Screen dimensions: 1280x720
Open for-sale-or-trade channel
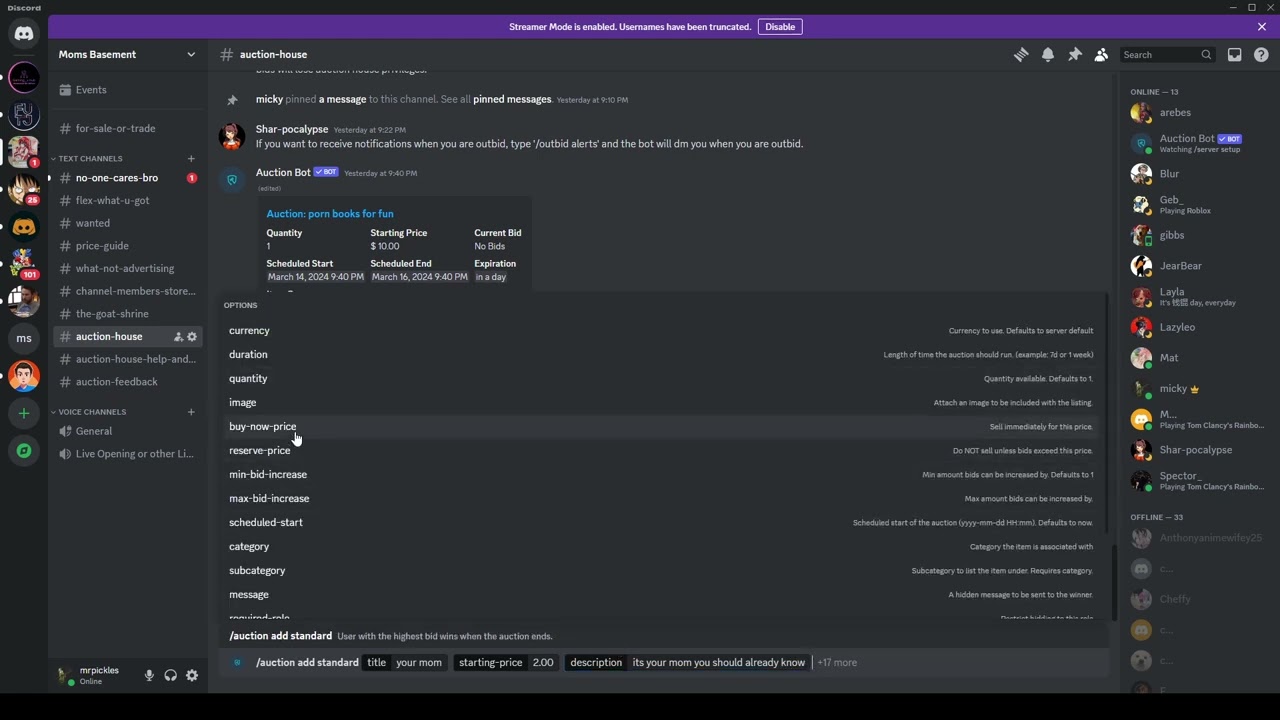point(127,128)
